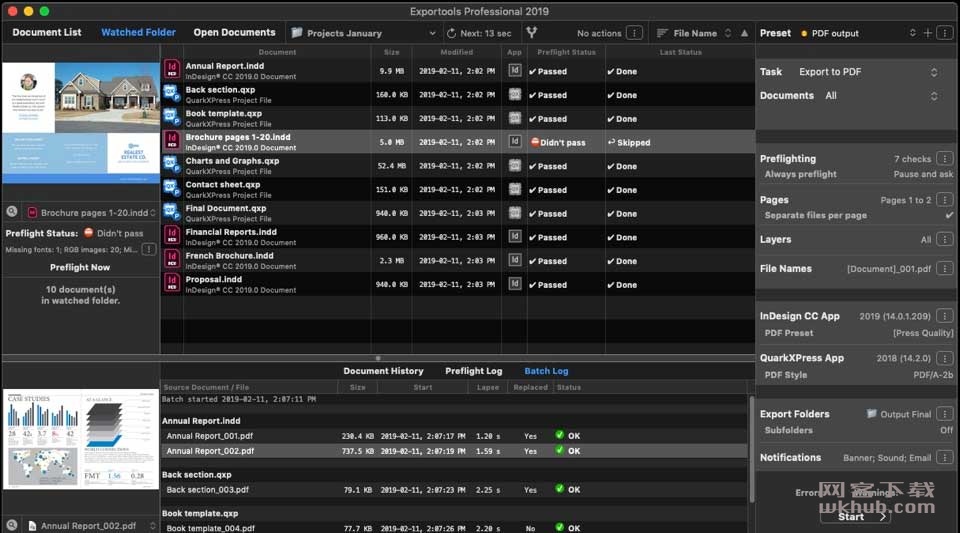Click magnifier icon next to Brochure pages 1-20.indd
Screen dimensions: 960x533
click(x=12, y=212)
